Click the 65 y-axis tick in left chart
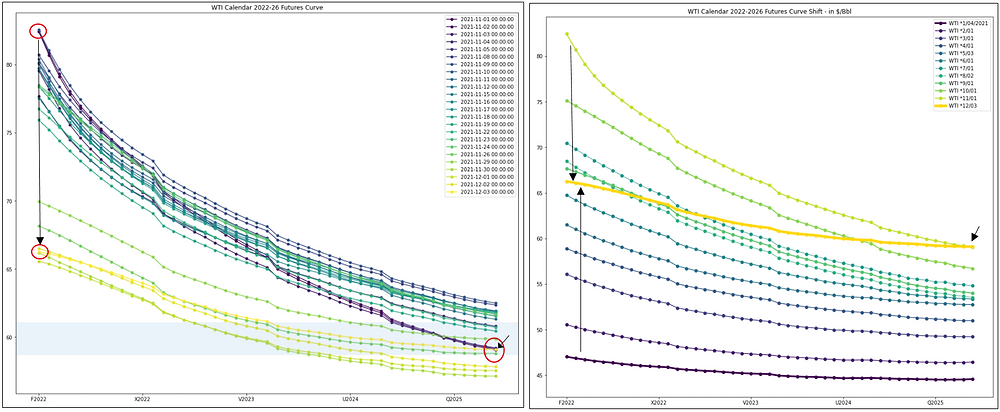The width and height of the screenshot is (1000, 412). 10,269
